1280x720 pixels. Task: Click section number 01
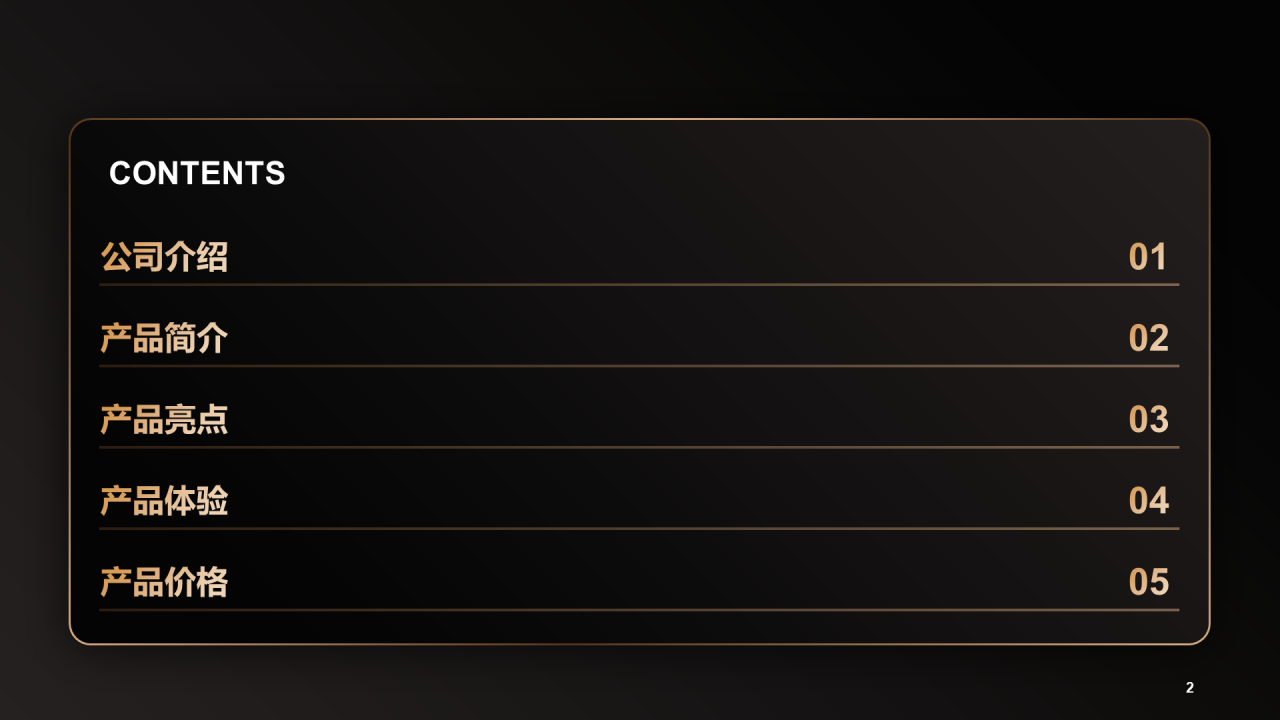click(1148, 257)
